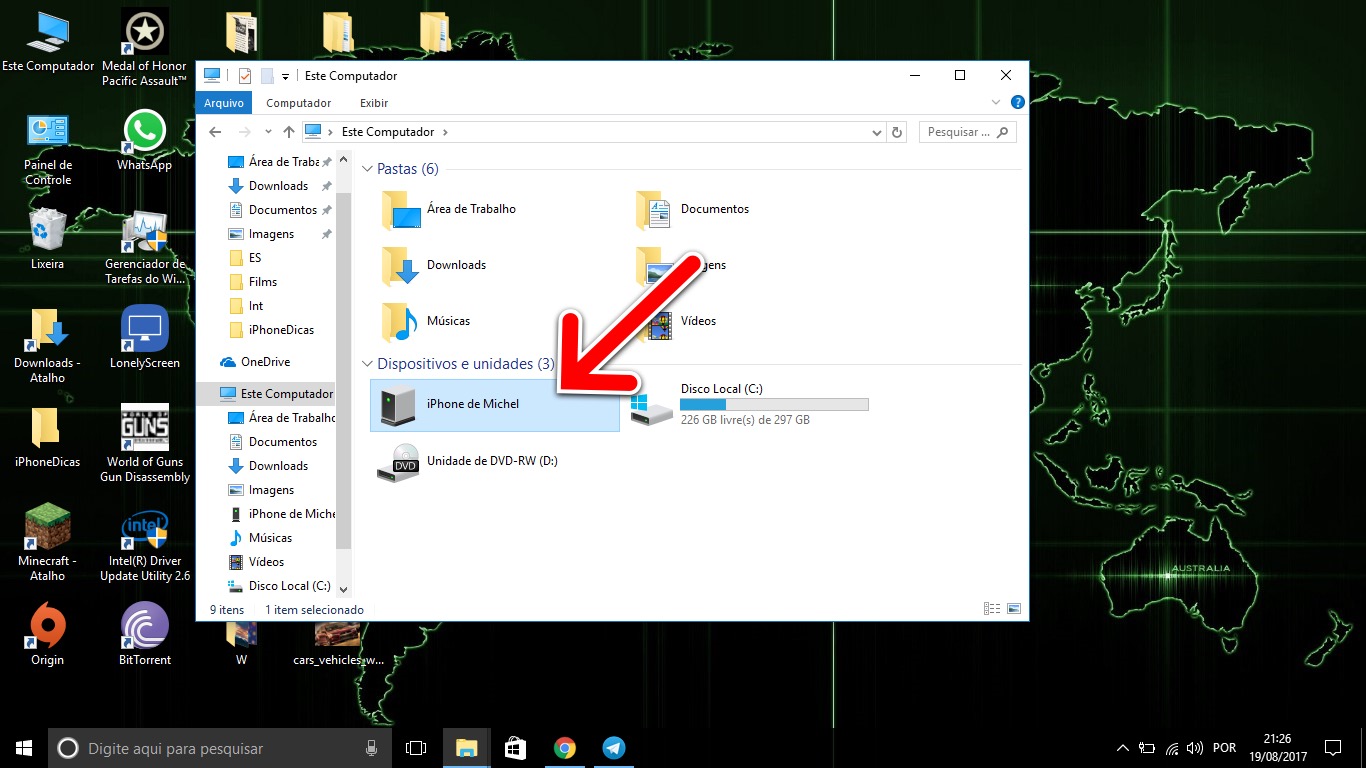Open the Minecraft - Atalho shortcut
The image size is (1366, 768).
(47, 543)
